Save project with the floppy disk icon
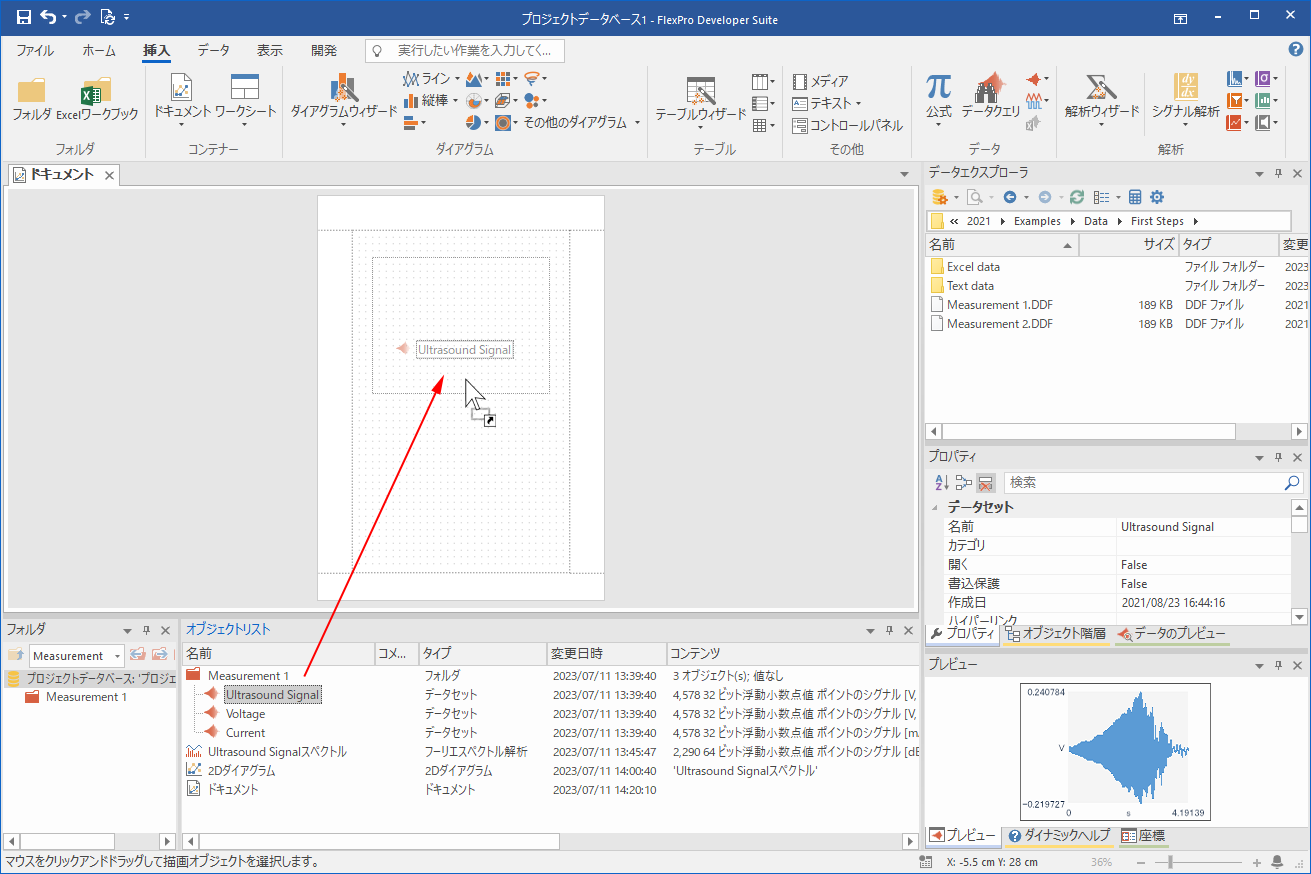 tap(23, 18)
